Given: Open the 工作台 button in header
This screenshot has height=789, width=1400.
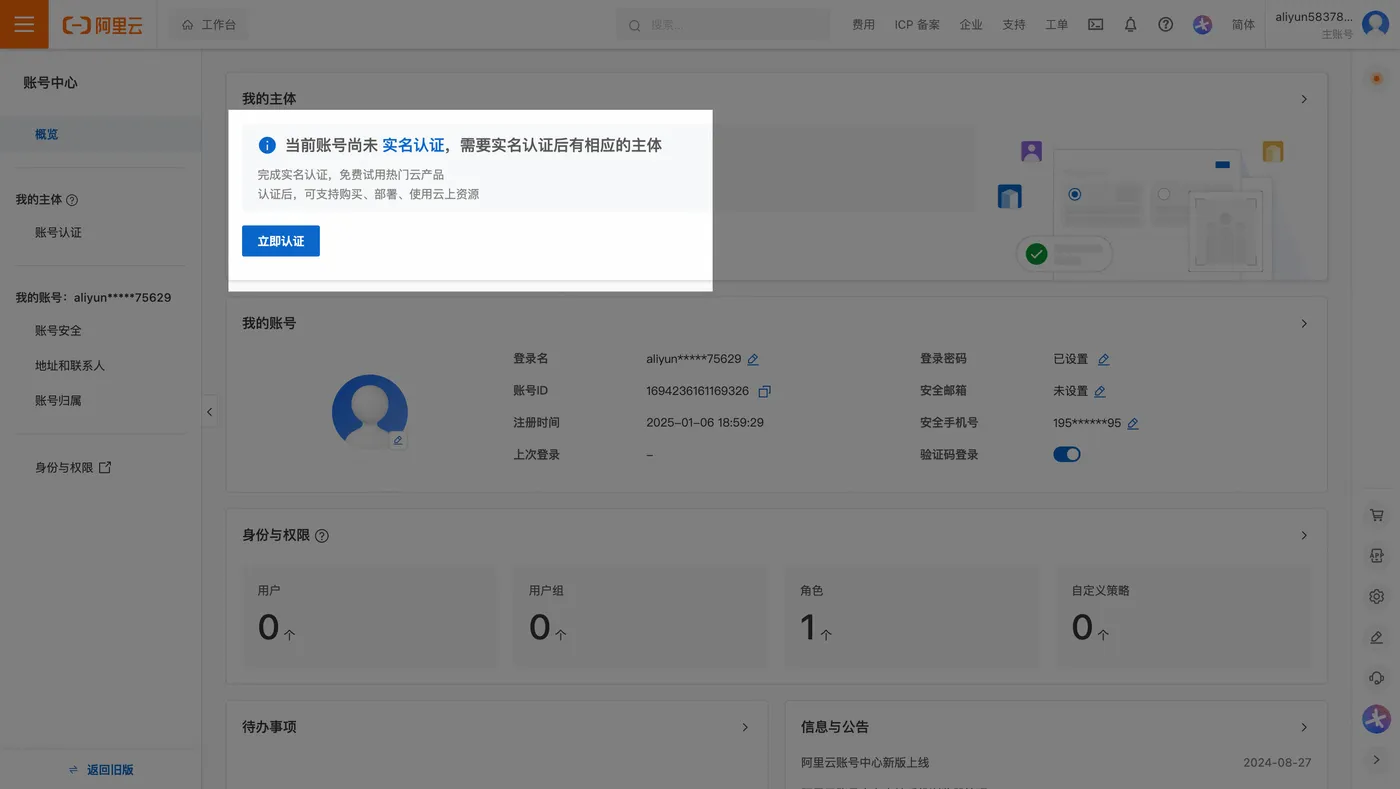Looking at the screenshot, I should point(209,25).
